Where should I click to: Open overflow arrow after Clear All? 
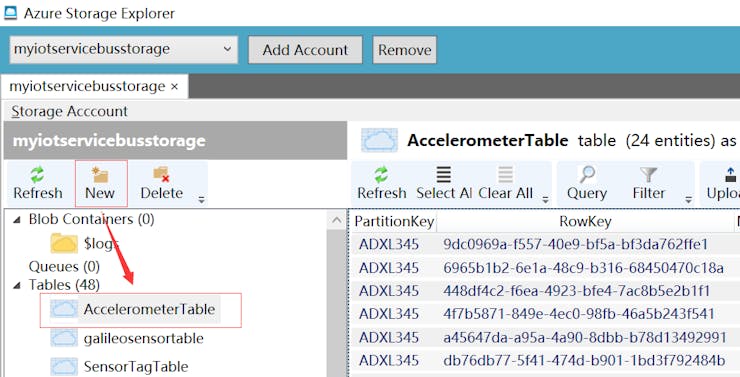tap(545, 200)
